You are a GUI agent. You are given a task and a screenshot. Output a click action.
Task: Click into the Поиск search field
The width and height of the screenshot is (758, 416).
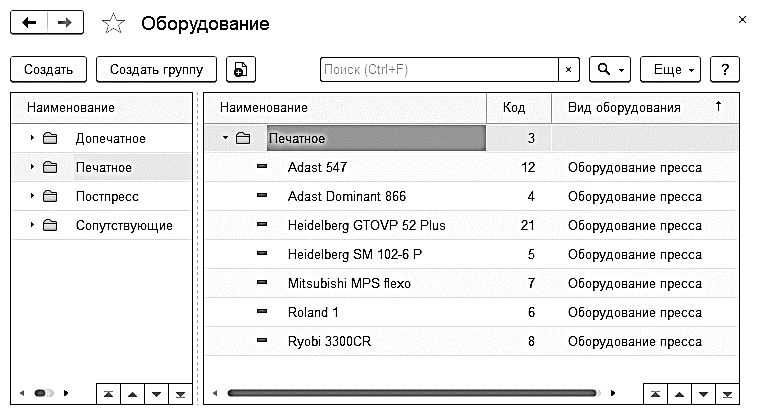[438, 70]
